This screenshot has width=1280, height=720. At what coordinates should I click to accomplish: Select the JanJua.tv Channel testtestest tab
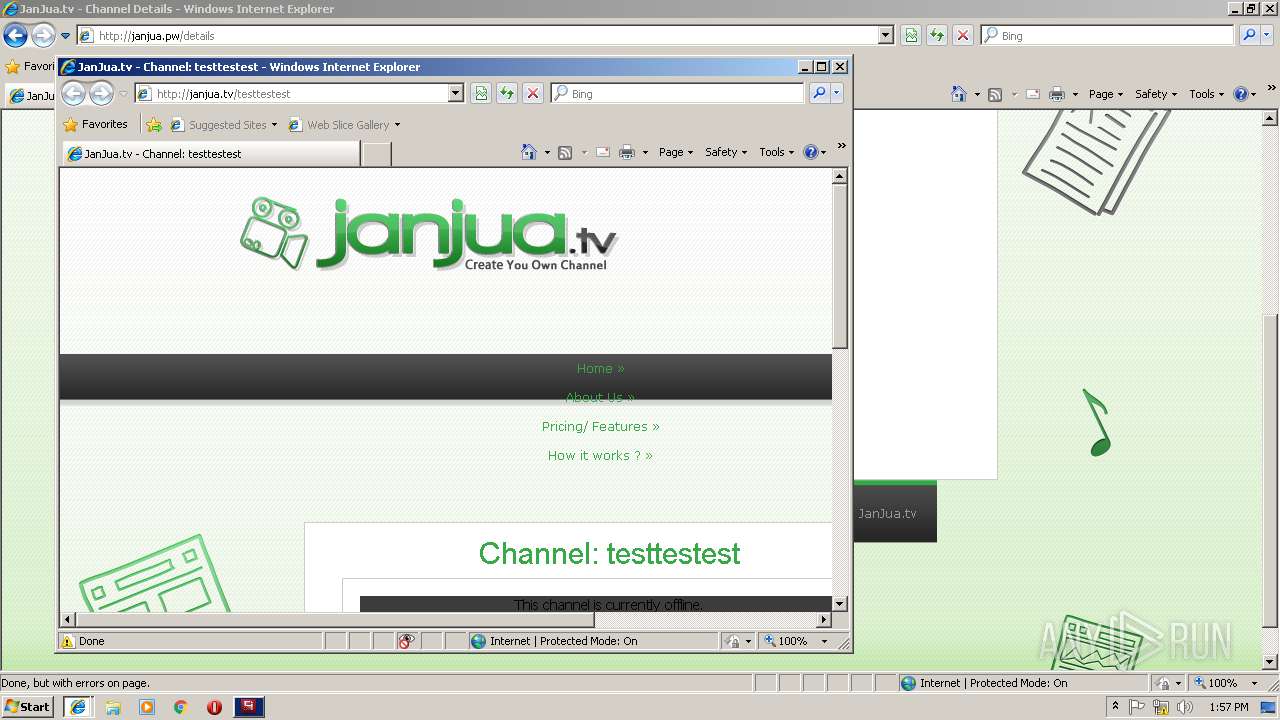(x=211, y=154)
